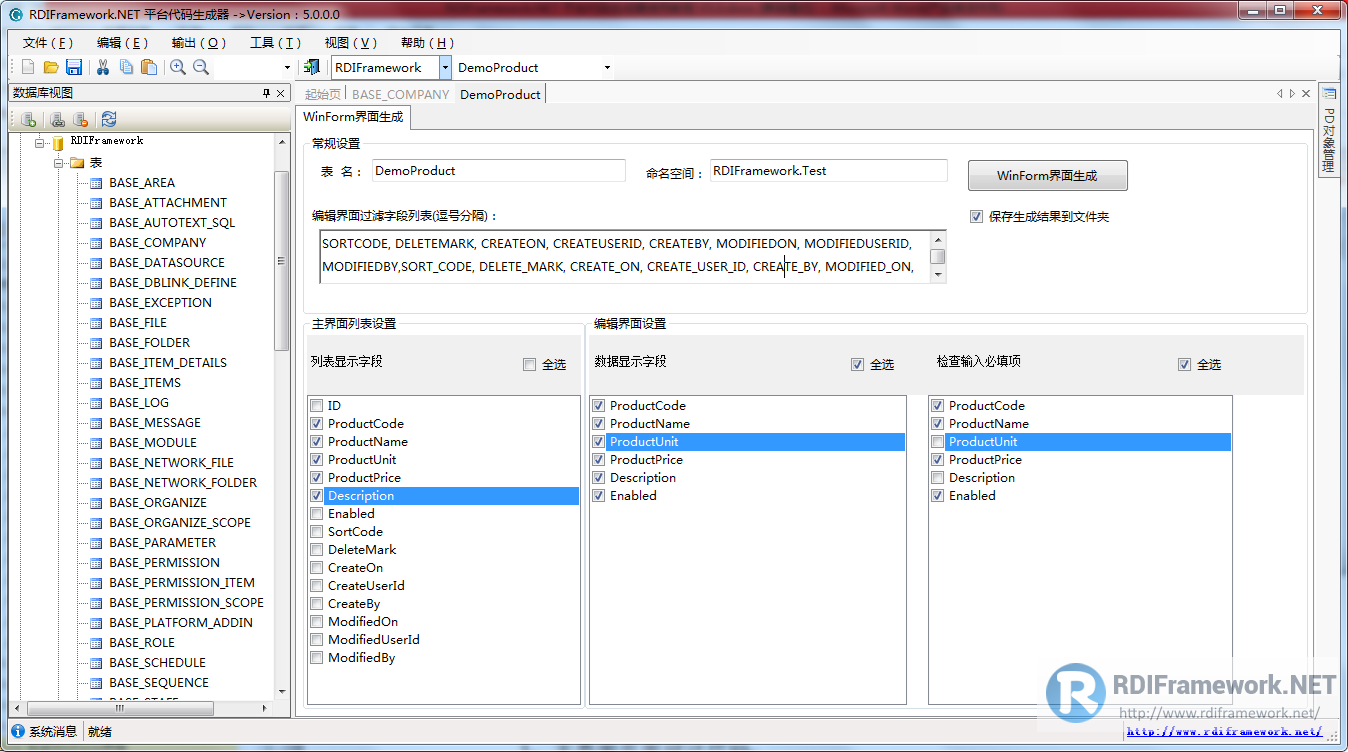Cut selection with the scissors icon

103,67
